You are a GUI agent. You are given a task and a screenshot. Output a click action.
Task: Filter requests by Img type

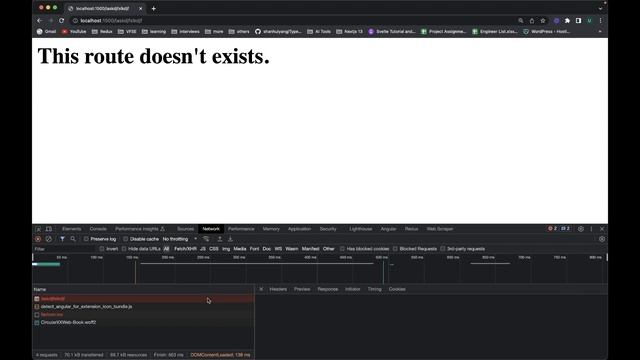[226, 249]
